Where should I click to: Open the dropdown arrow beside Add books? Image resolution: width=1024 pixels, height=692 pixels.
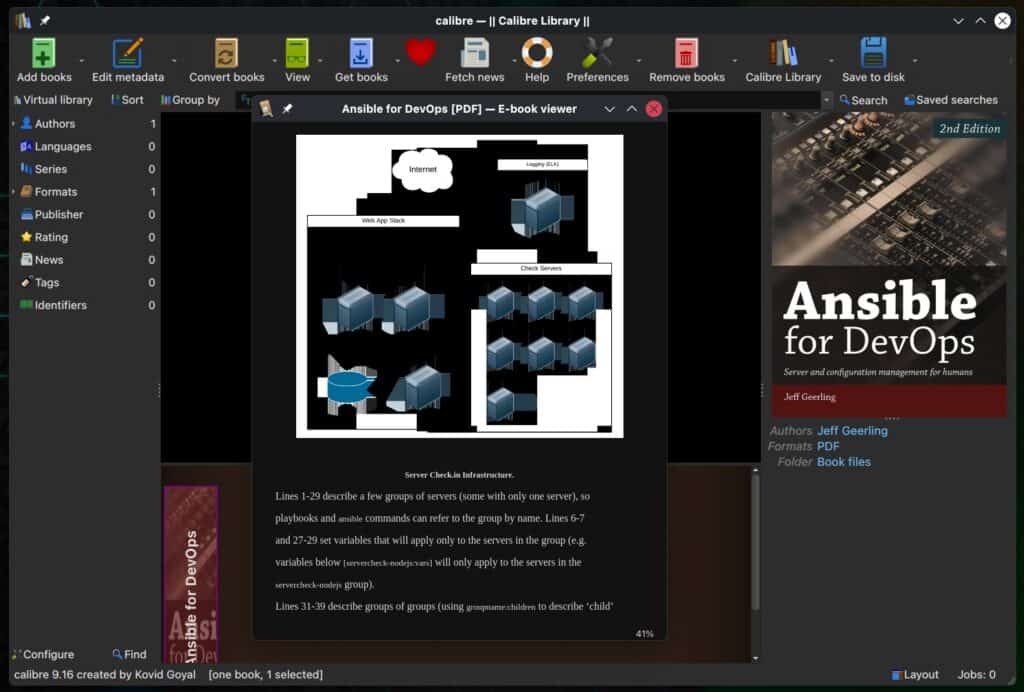(x=82, y=61)
